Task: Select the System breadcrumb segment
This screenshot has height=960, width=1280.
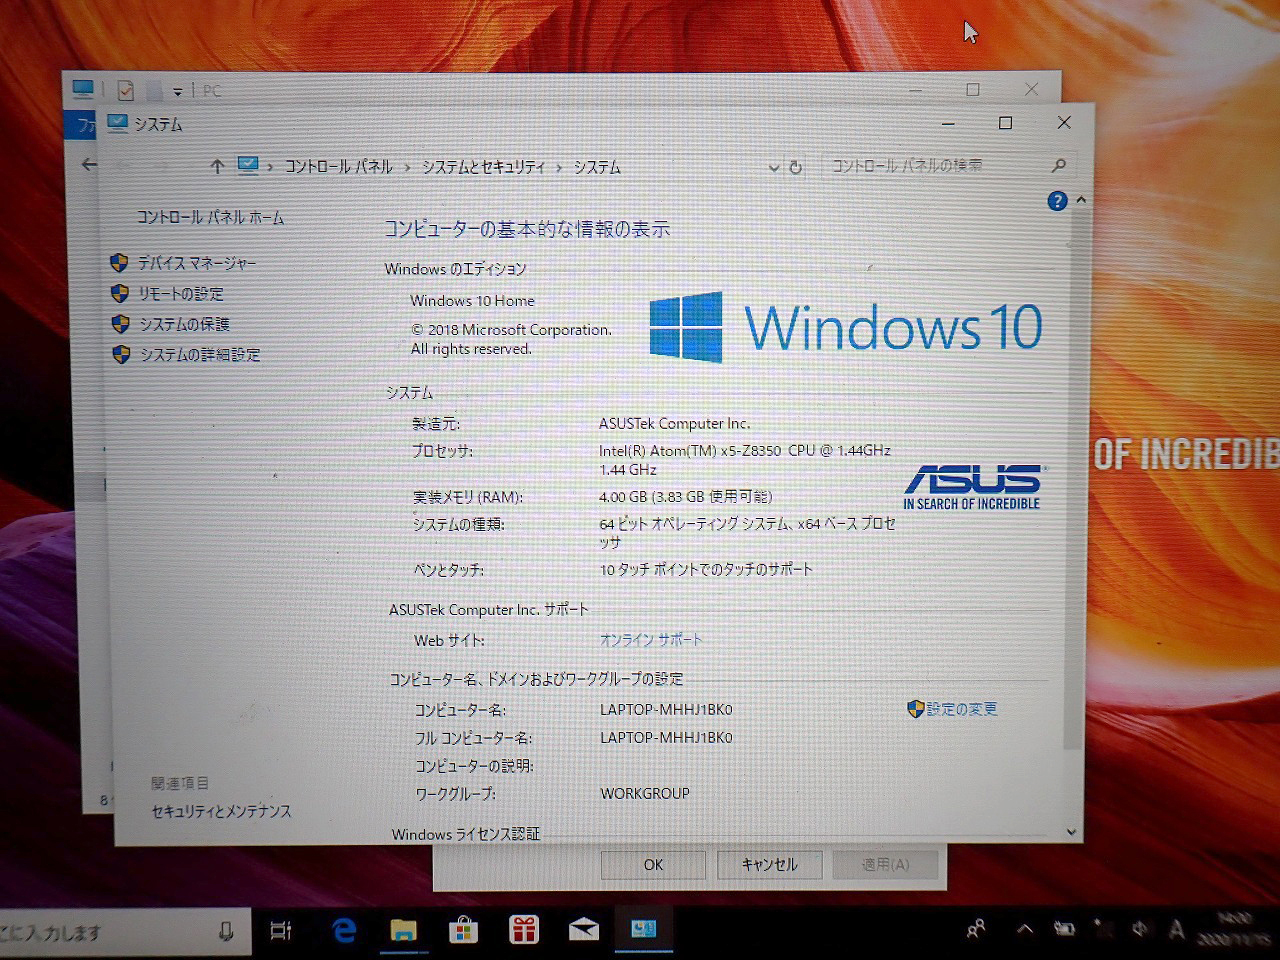Action: (x=597, y=167)
